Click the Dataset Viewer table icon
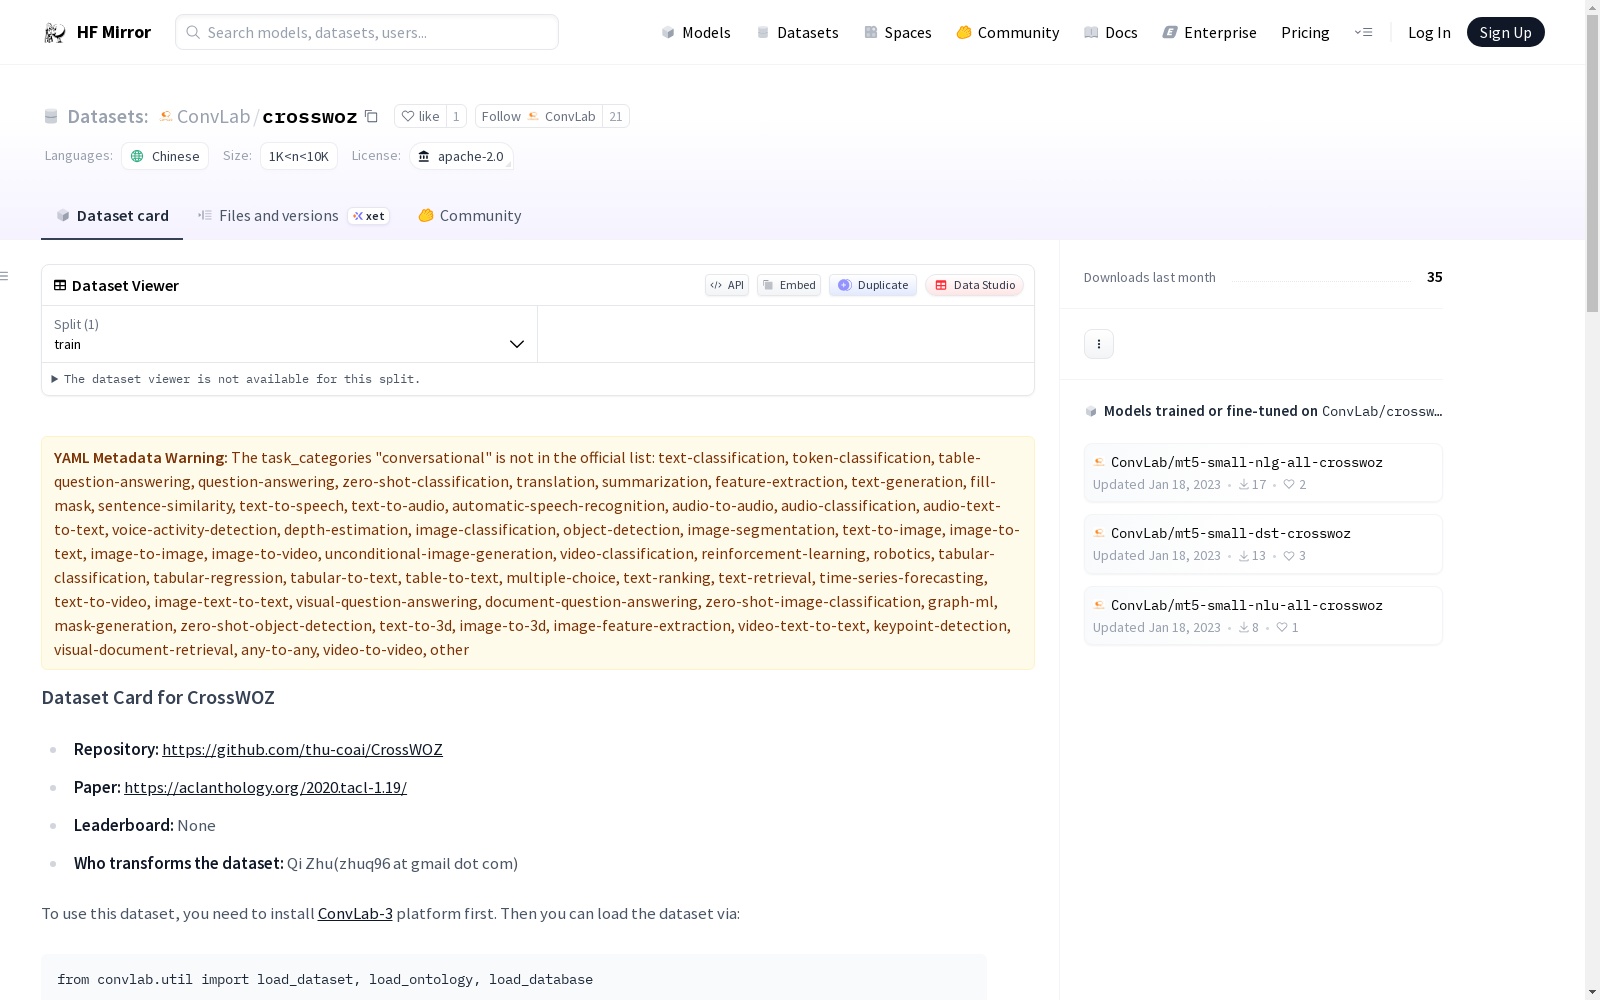The width and height of the screenshot is (1600, 1000). coord(60,285)
